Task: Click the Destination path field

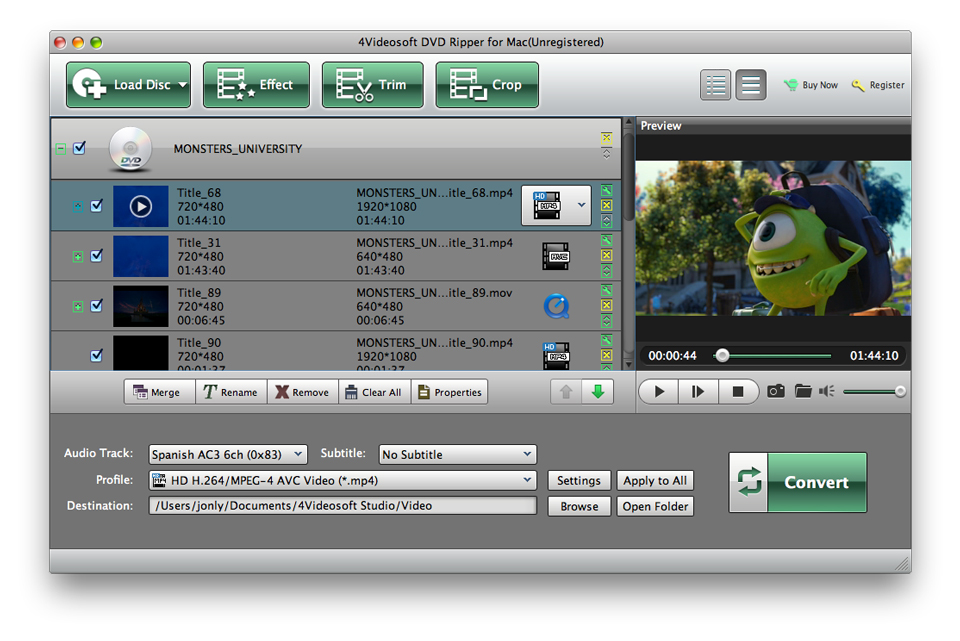Action: 342,506
